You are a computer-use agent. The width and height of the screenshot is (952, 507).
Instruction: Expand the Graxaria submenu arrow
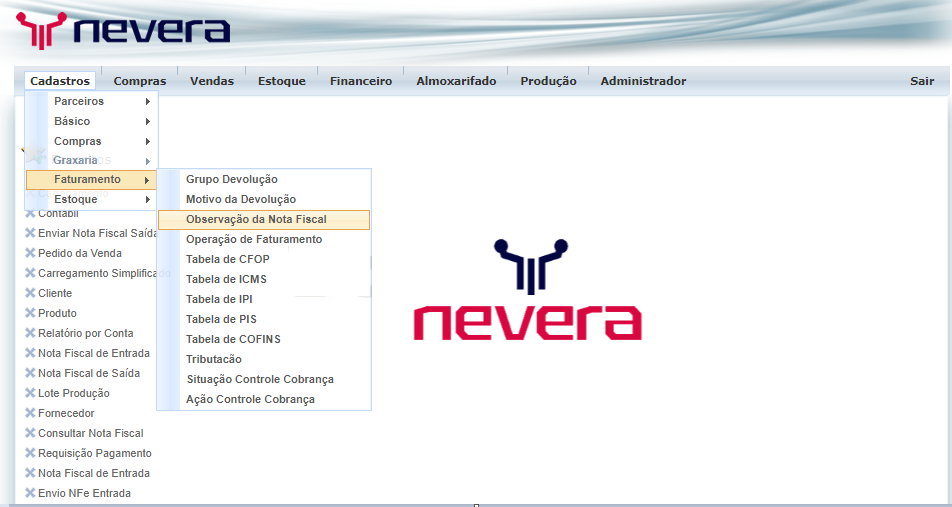[148, 161]
